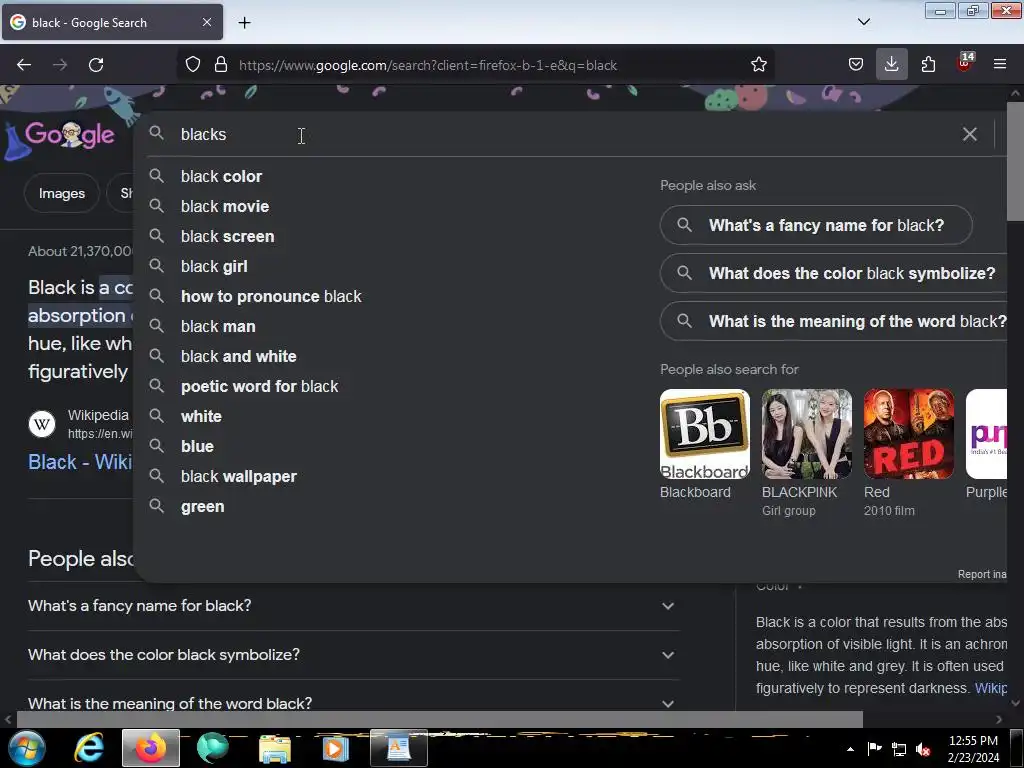Image resolution: width=1024 pixels, height=768 pixels.
Task: Open the list all tabs dropdown
Action: click(863, 22)
